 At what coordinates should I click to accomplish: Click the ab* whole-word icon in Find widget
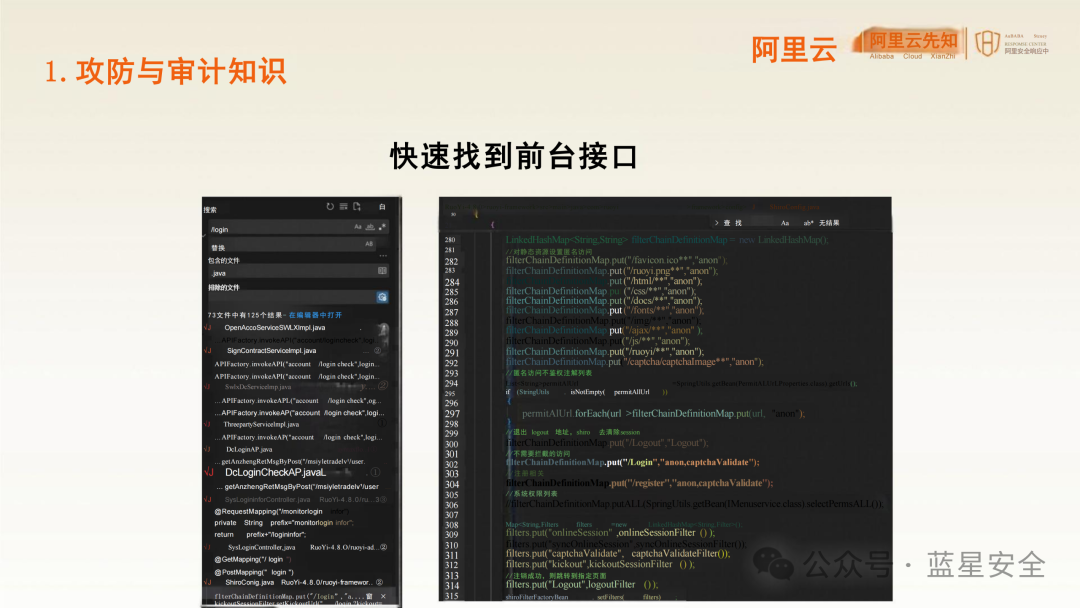coord(807,224)
